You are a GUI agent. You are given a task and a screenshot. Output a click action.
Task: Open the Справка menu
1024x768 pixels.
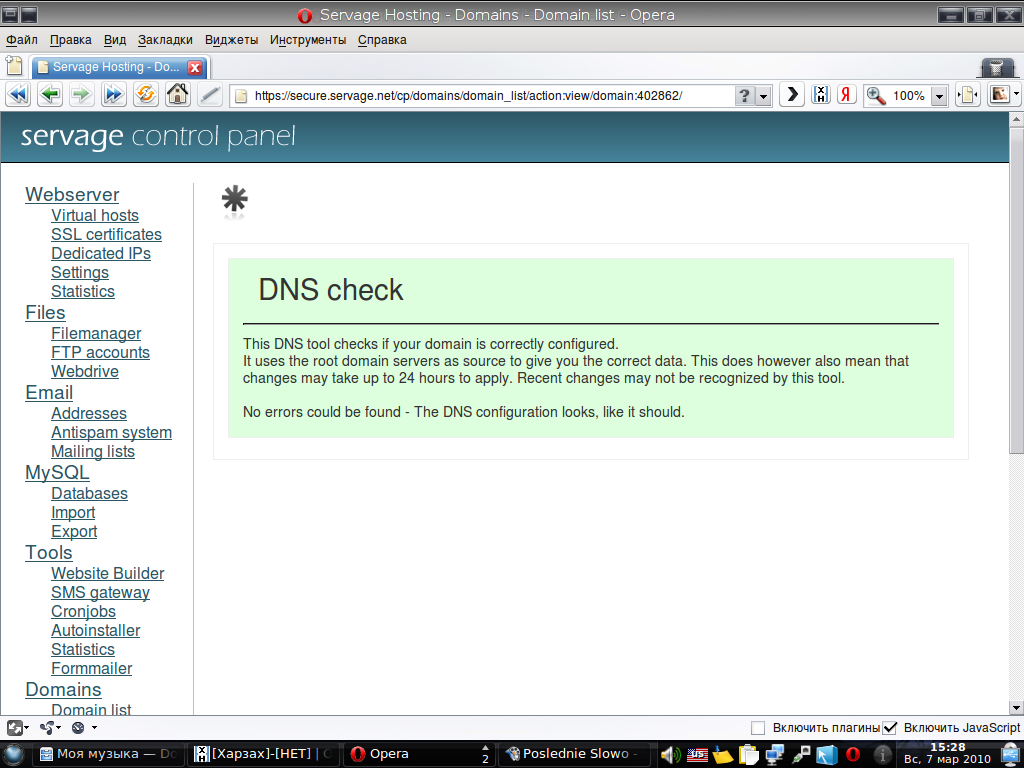tap(382, 40)
